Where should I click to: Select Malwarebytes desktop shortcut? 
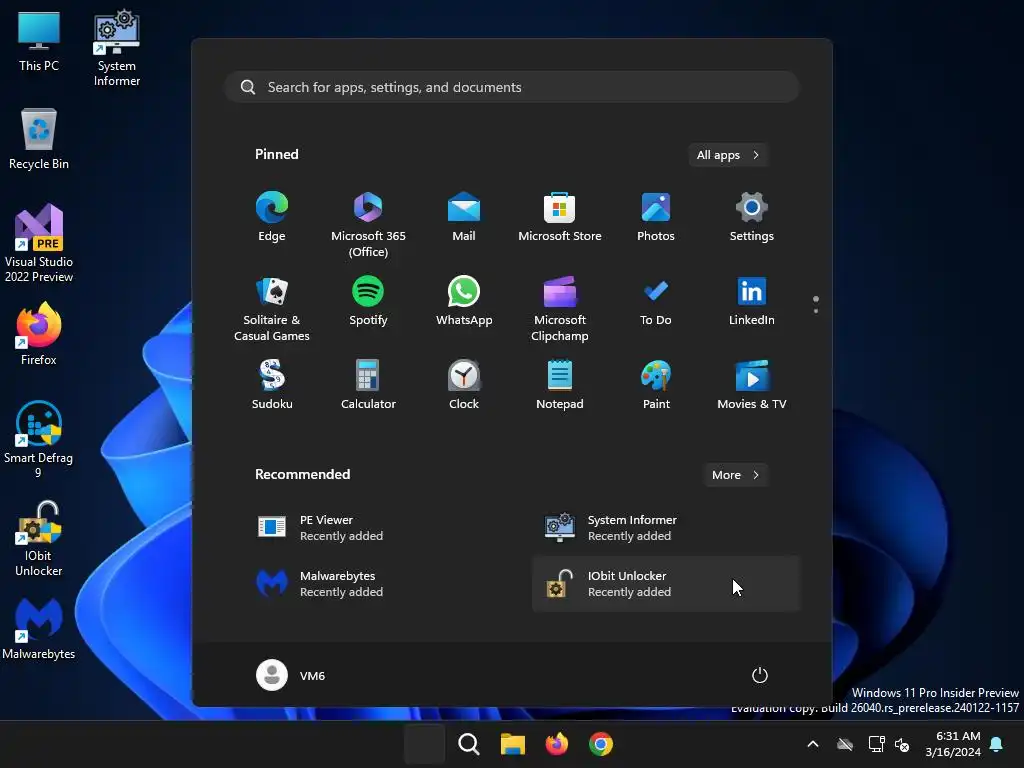39,628
